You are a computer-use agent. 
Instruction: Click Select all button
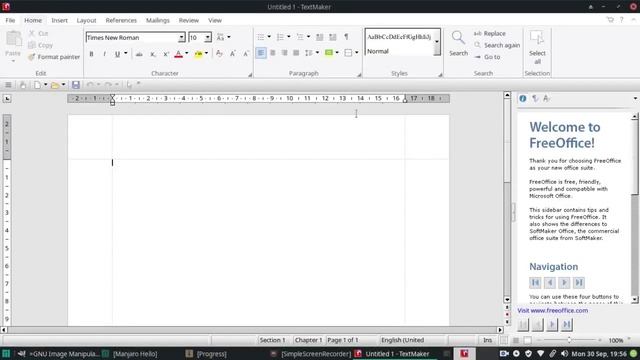coord(537,47)
